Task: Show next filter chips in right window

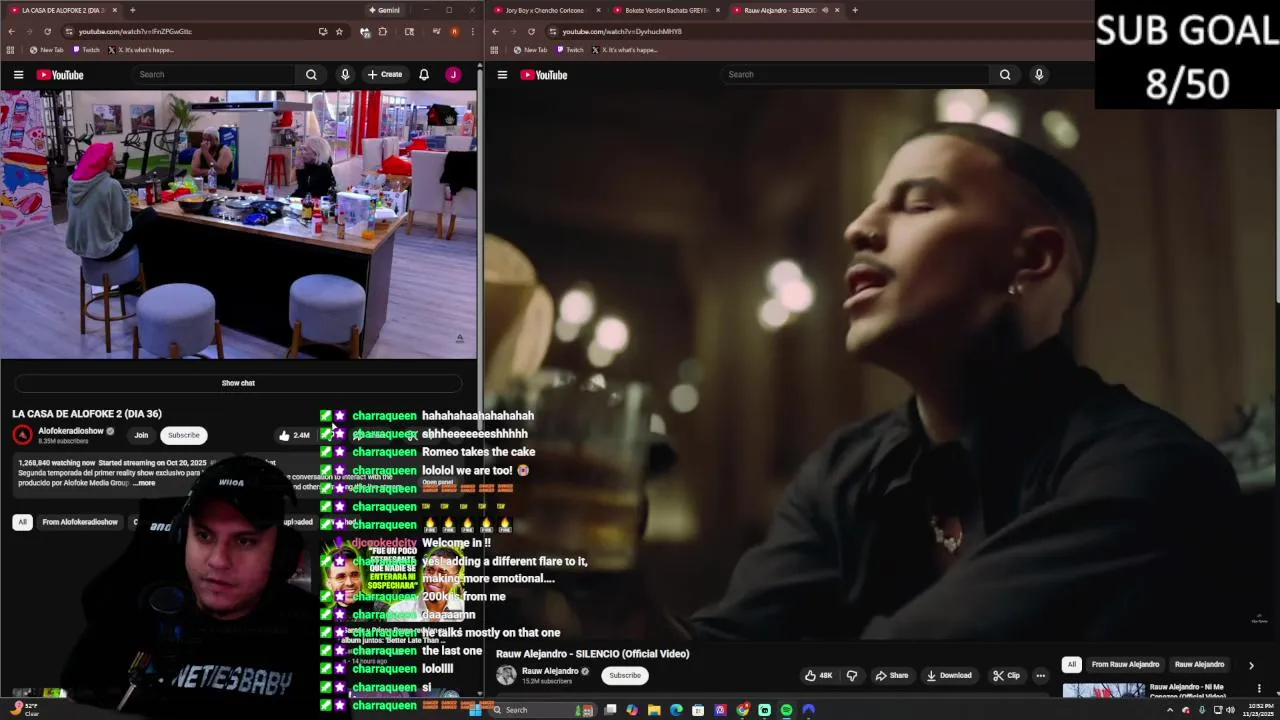Action: click(x=1251, y=665)
